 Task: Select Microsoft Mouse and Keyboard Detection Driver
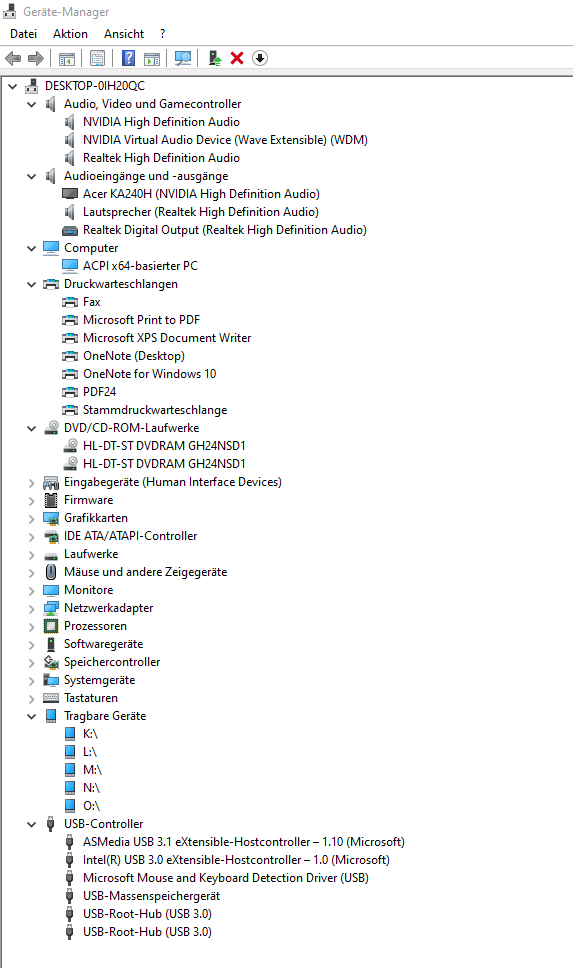point(226,877)
